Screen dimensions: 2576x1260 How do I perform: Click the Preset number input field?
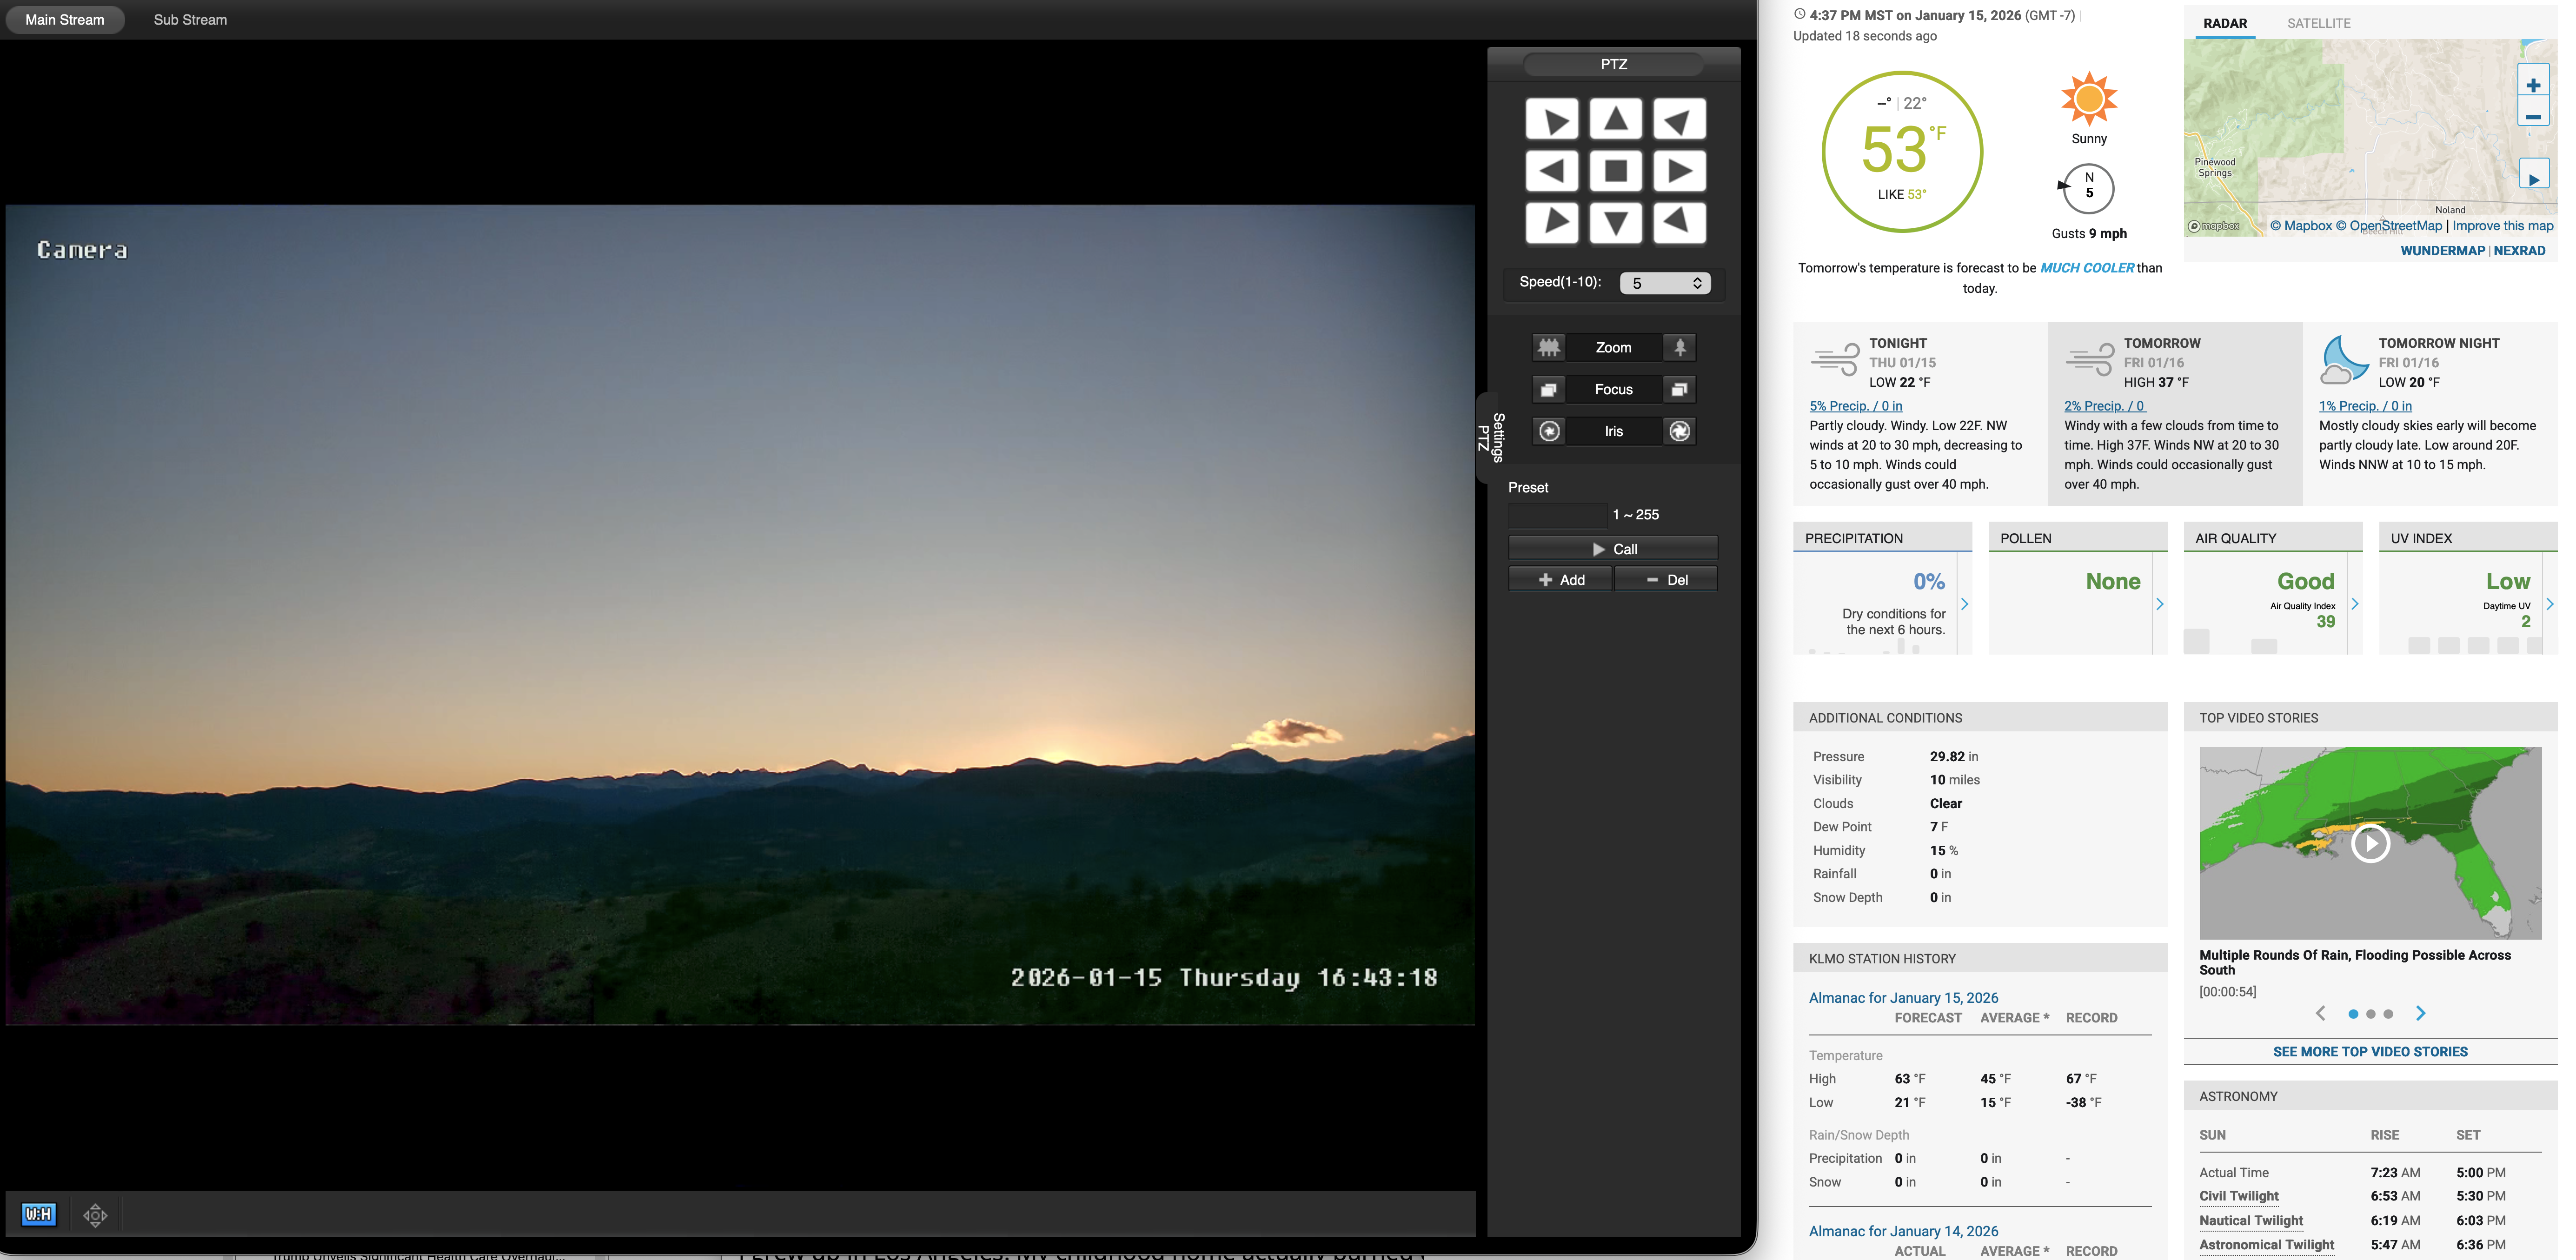coord(1557,515)
